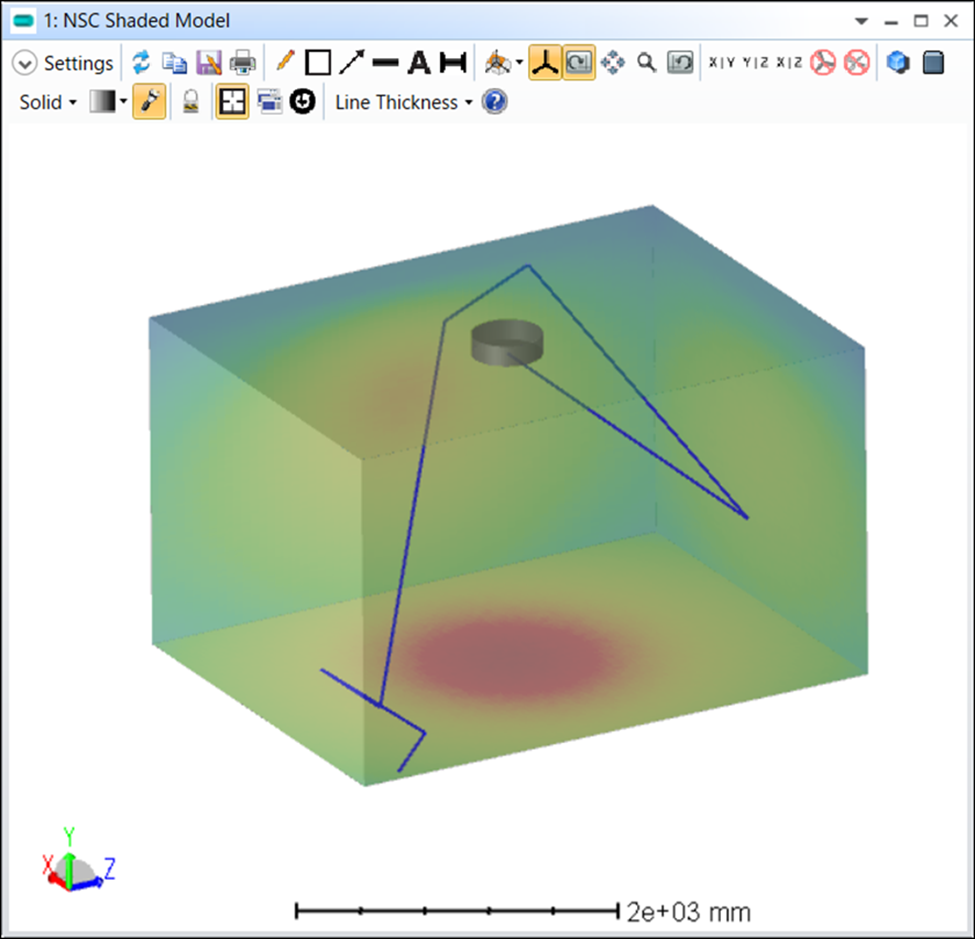Select the rectangle drawing tool
The height and width of the screenshot is (939, 975).
[x=318, y=63]
